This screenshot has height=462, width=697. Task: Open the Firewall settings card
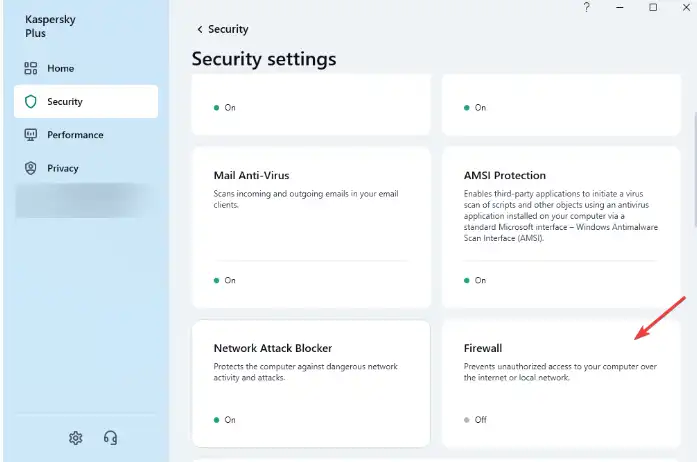pos(561,383)
